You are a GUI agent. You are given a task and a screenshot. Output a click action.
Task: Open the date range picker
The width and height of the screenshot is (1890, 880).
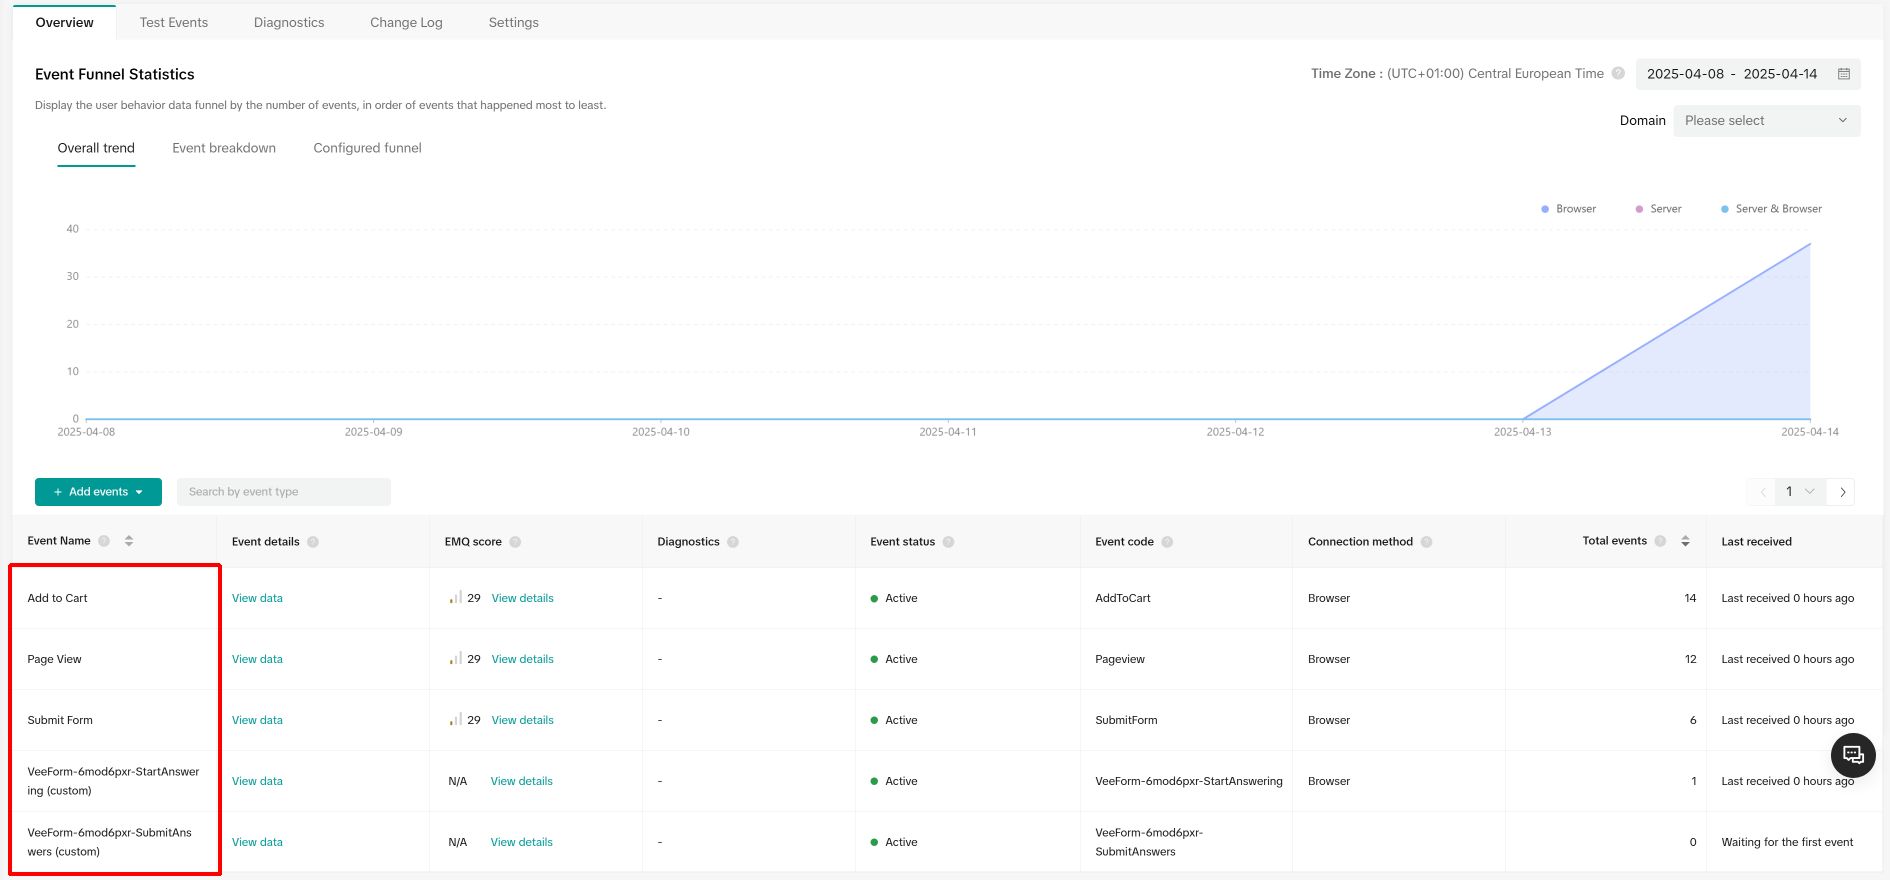[1748, 74]
